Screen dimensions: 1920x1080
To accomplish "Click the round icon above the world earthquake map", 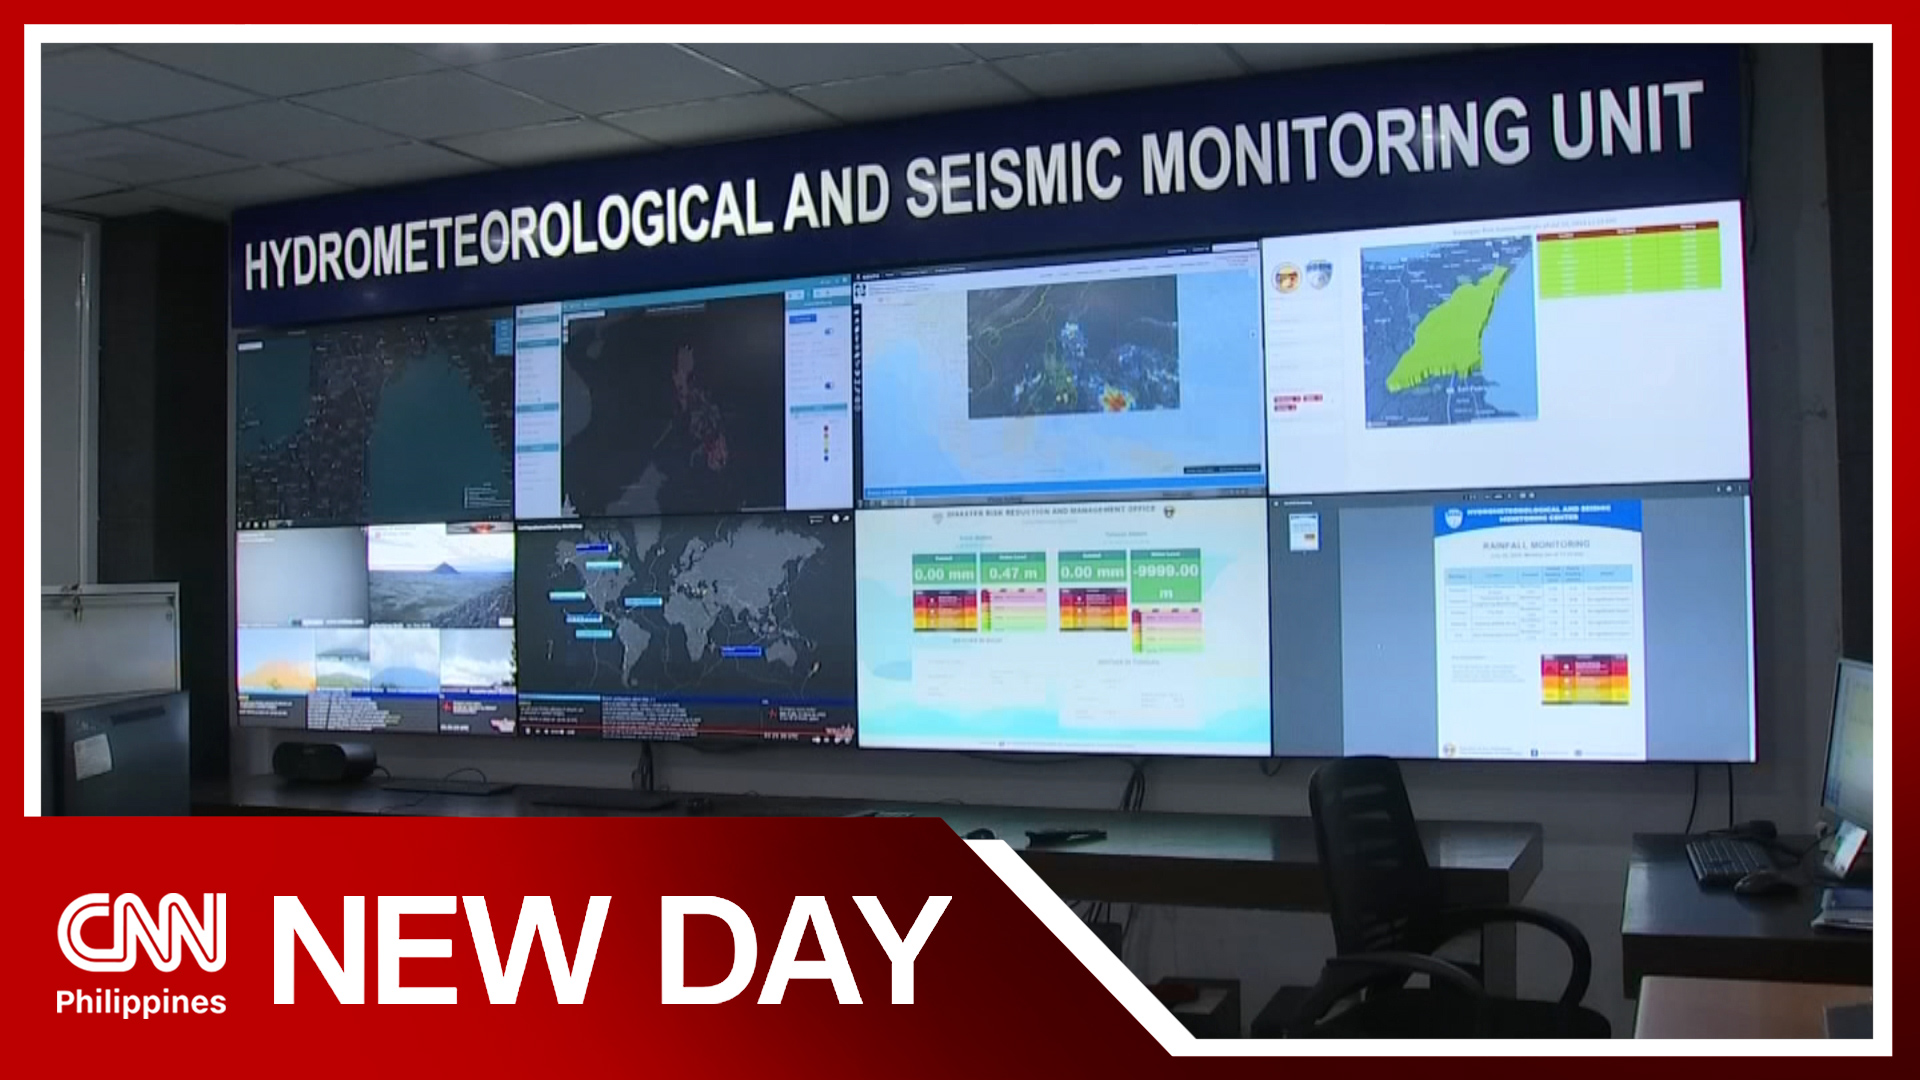I will (838, 518).
